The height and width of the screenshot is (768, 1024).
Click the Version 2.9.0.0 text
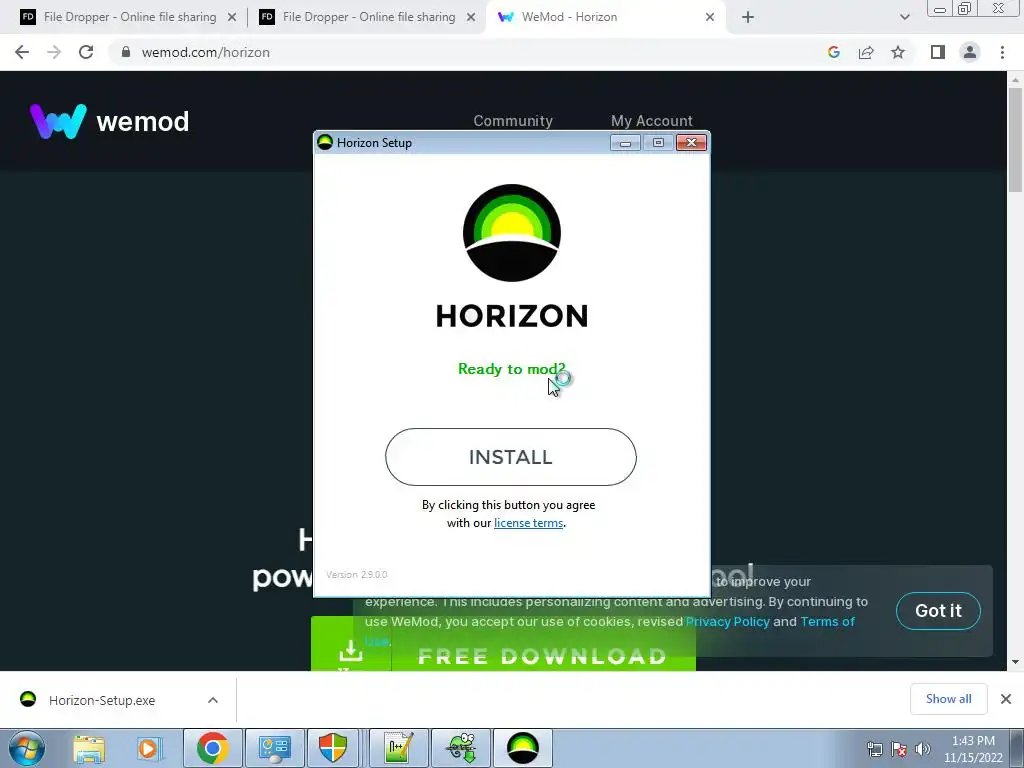357,575
